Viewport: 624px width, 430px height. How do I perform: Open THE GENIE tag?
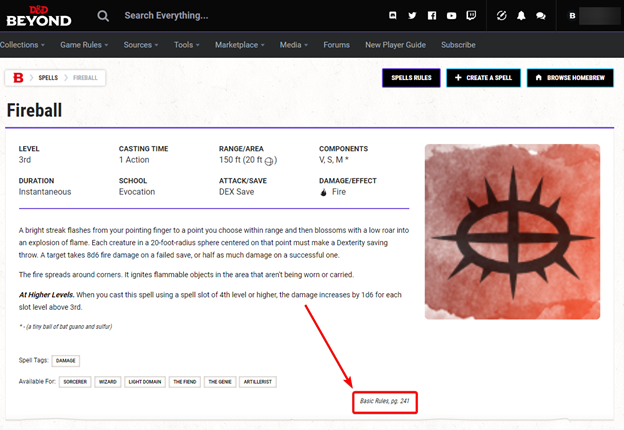[220, 382]
